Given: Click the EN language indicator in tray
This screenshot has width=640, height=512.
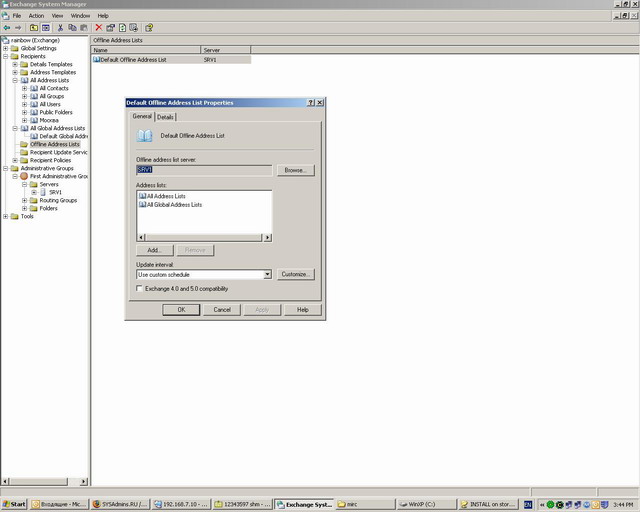Looking at the screenshot, I should pyautogui.click(x=528, y=505).
